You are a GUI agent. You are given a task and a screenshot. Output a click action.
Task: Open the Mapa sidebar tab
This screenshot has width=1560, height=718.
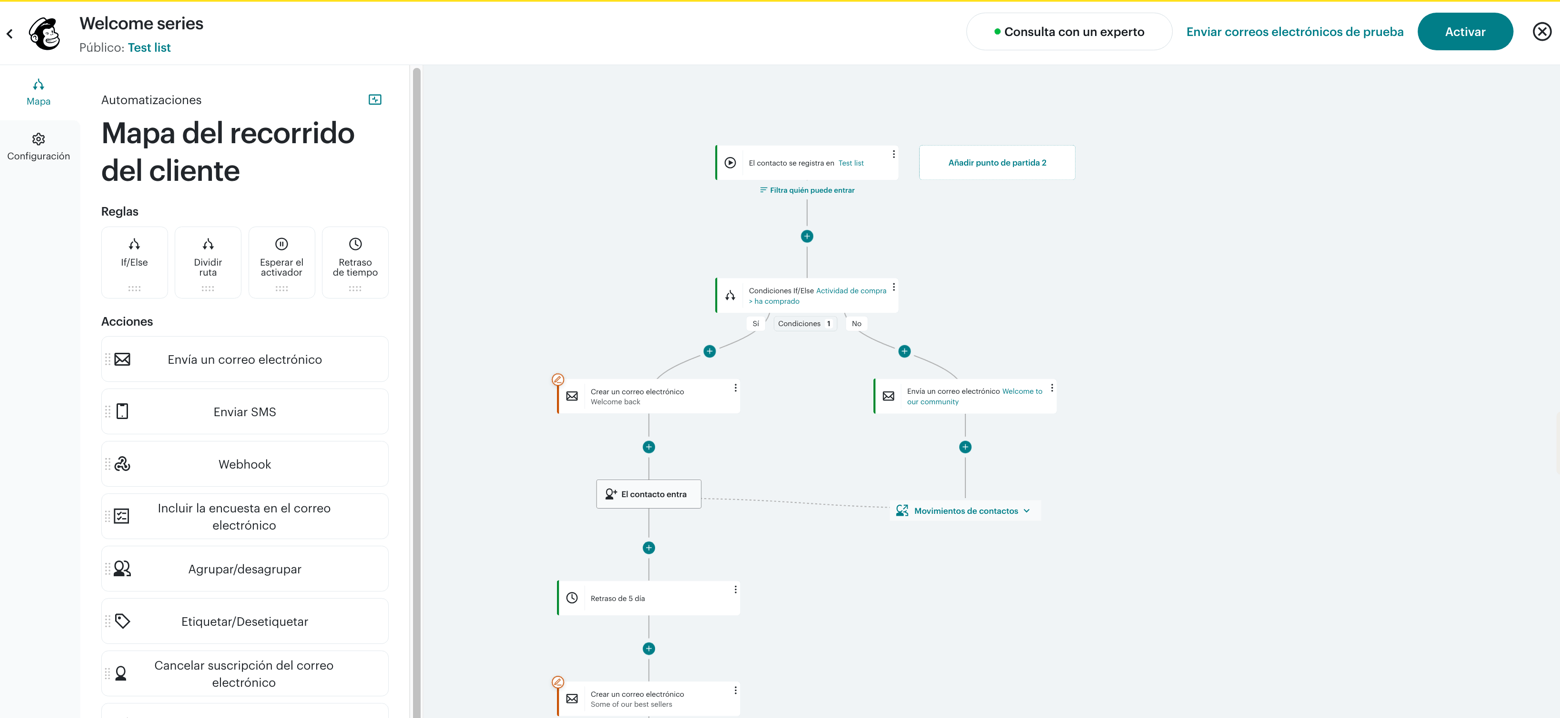(38, 92)
